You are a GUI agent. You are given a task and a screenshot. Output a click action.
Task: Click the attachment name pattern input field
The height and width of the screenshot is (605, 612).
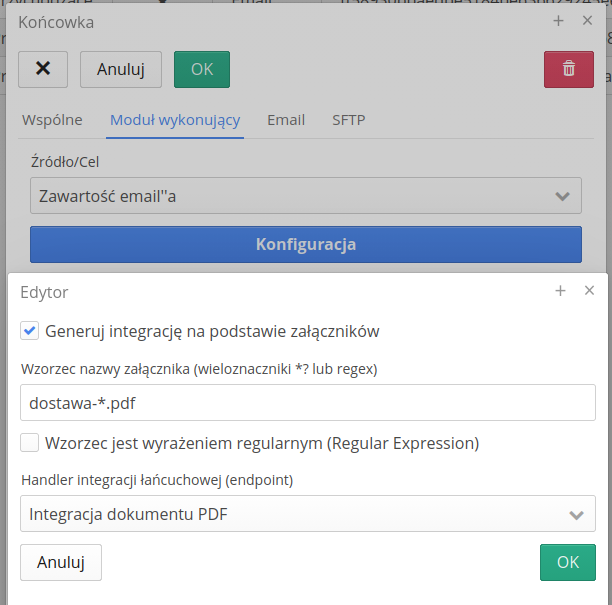click(x=307, y=403)
